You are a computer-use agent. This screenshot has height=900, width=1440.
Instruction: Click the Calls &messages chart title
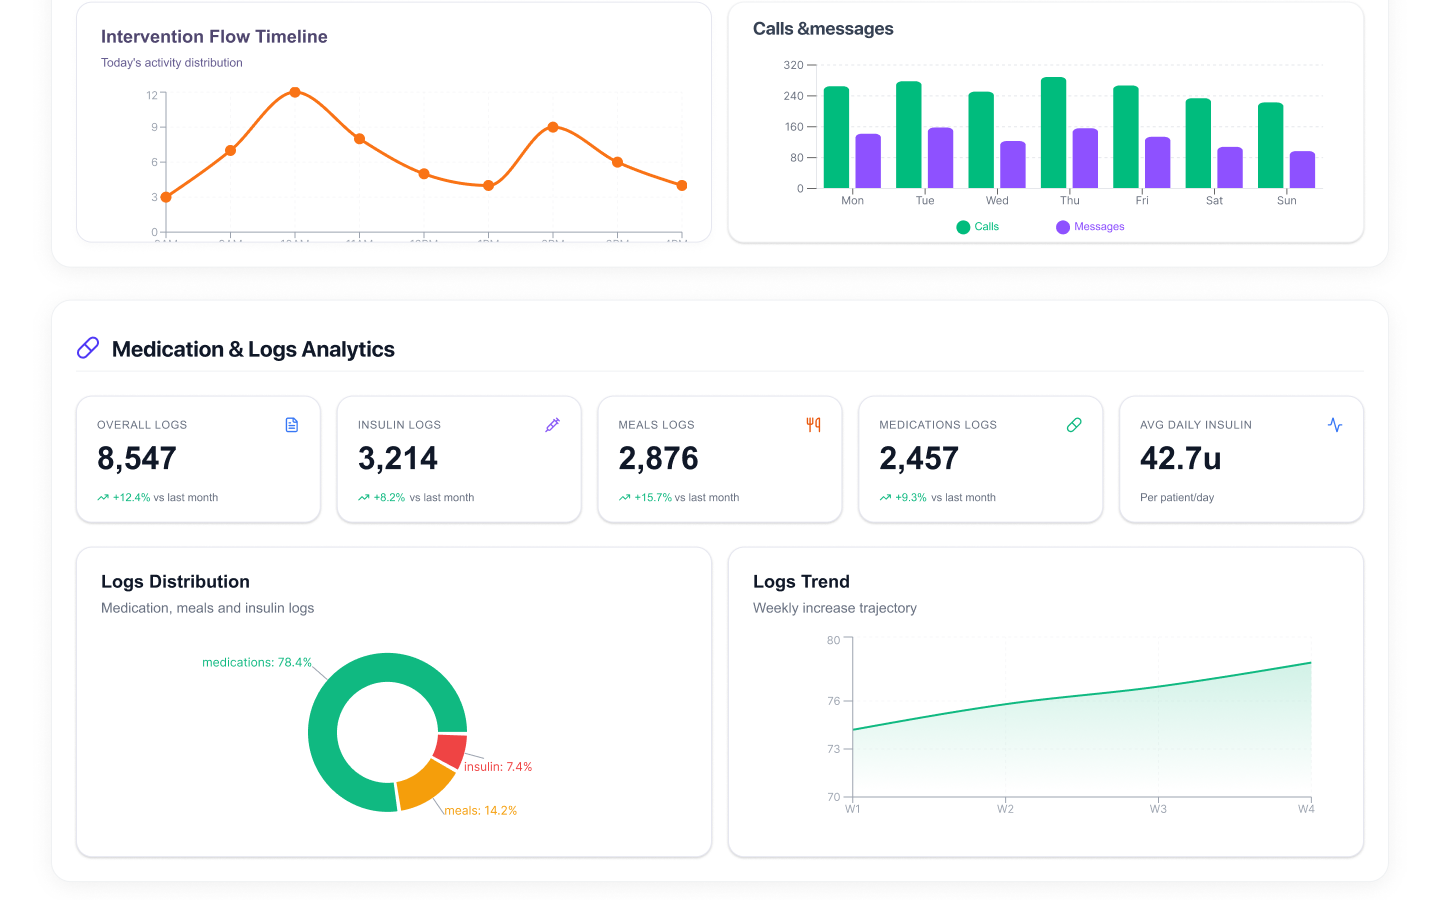823,29
